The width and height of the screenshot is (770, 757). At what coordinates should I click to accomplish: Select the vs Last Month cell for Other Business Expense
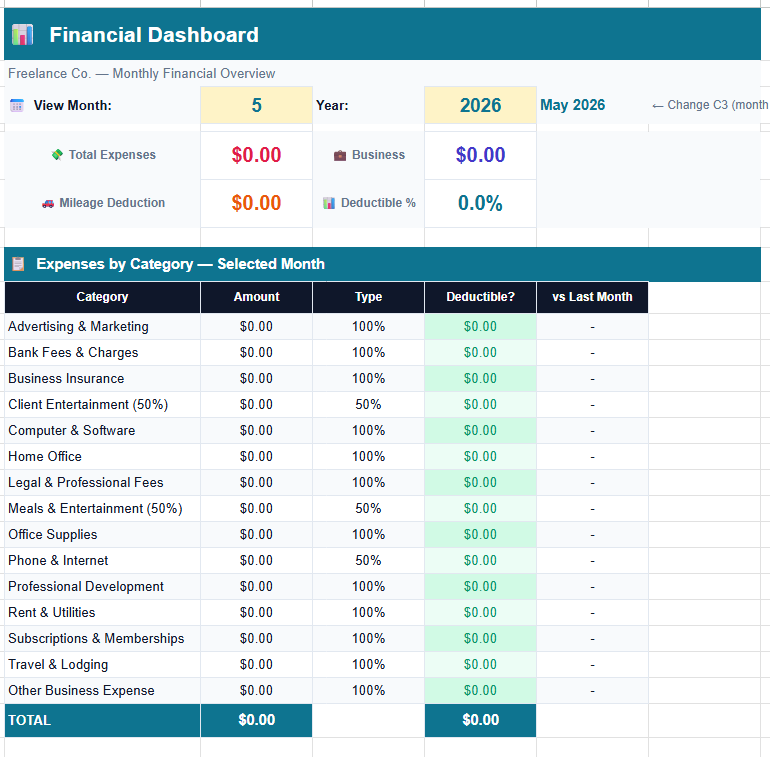click(592, 691)
